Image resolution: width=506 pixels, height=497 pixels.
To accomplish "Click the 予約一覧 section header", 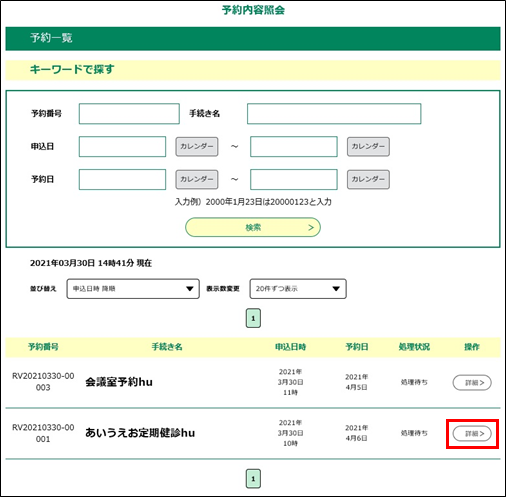I will tap(253, 39).
